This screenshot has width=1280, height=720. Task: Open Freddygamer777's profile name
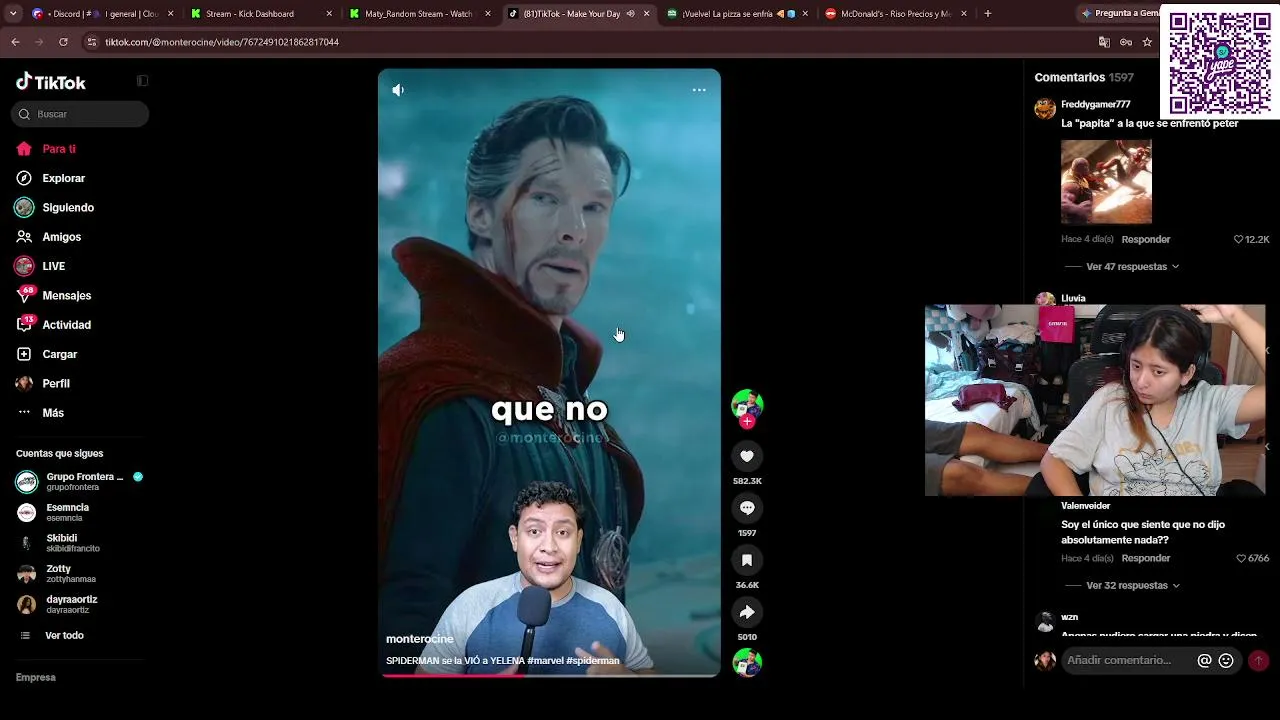[1096, 105]
